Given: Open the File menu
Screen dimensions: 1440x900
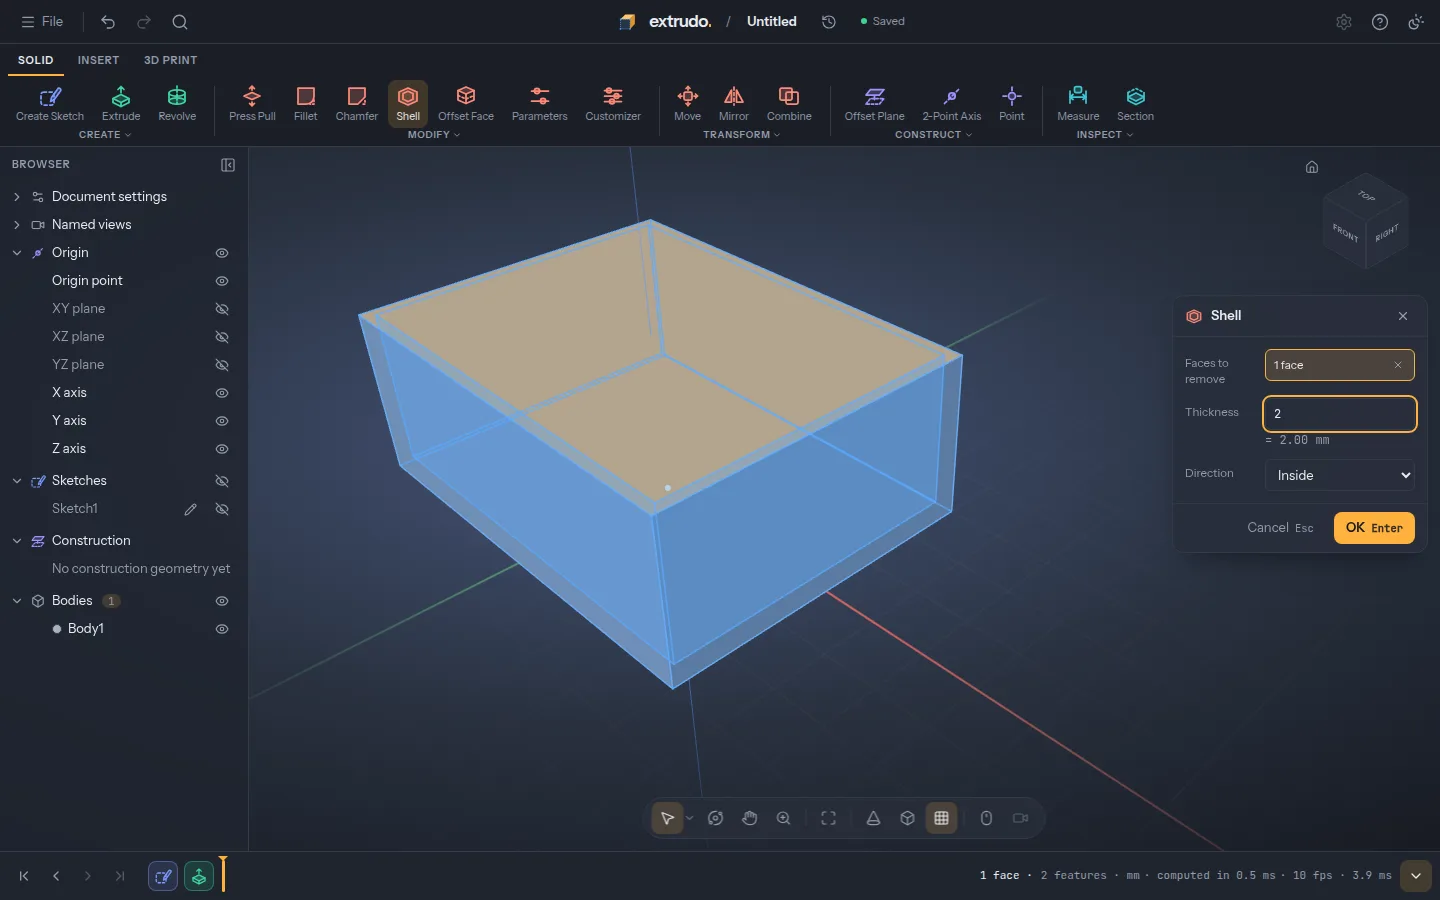Looking at the screenshot, I should [x=42, y=21].
